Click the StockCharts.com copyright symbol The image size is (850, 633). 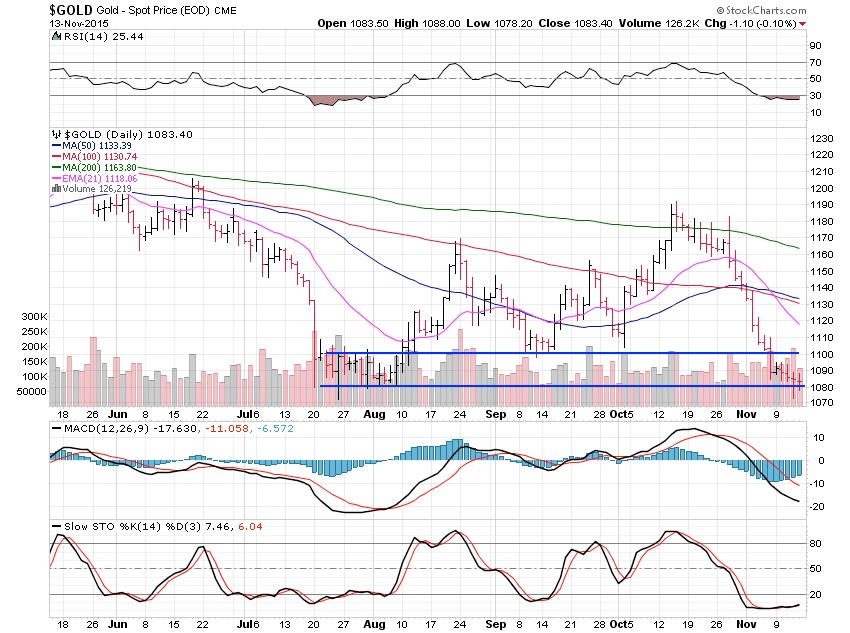pyautogui.click(x=720, y=10)
